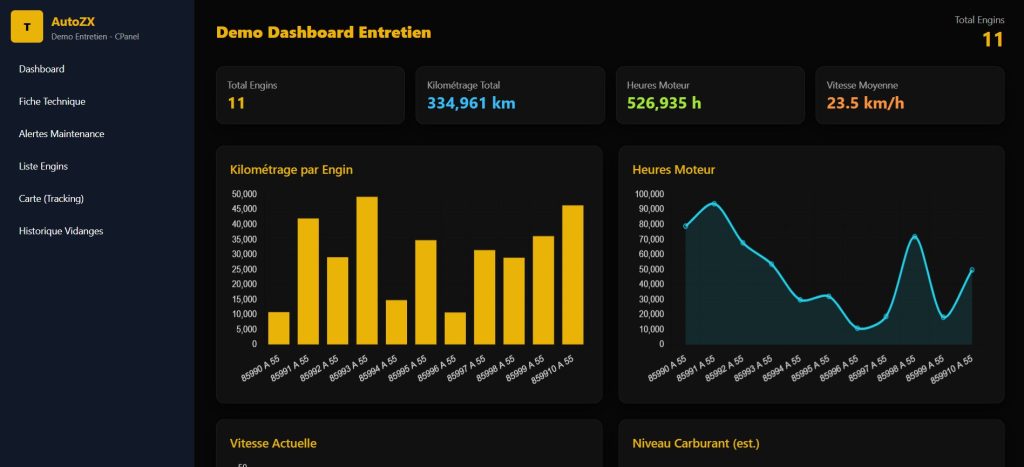Click the last bar, 85910 A 55

[x=573, y=275]
